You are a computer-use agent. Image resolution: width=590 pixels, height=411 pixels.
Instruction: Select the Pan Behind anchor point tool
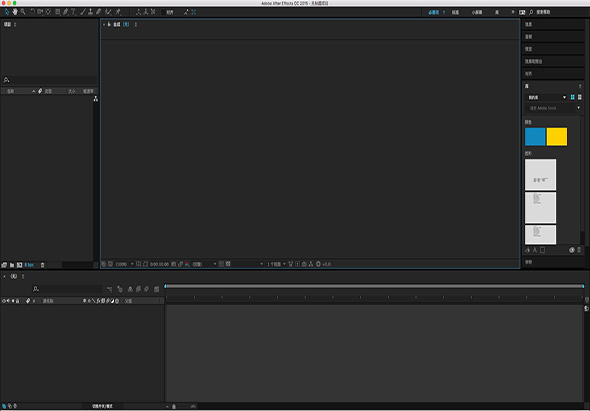pyautogui.click(x=48, y=12)
